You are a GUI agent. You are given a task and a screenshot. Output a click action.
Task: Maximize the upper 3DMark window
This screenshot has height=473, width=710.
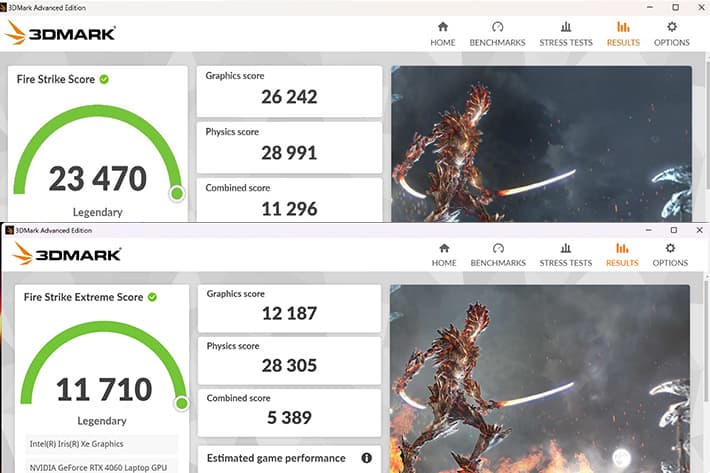tap(675, 7)
